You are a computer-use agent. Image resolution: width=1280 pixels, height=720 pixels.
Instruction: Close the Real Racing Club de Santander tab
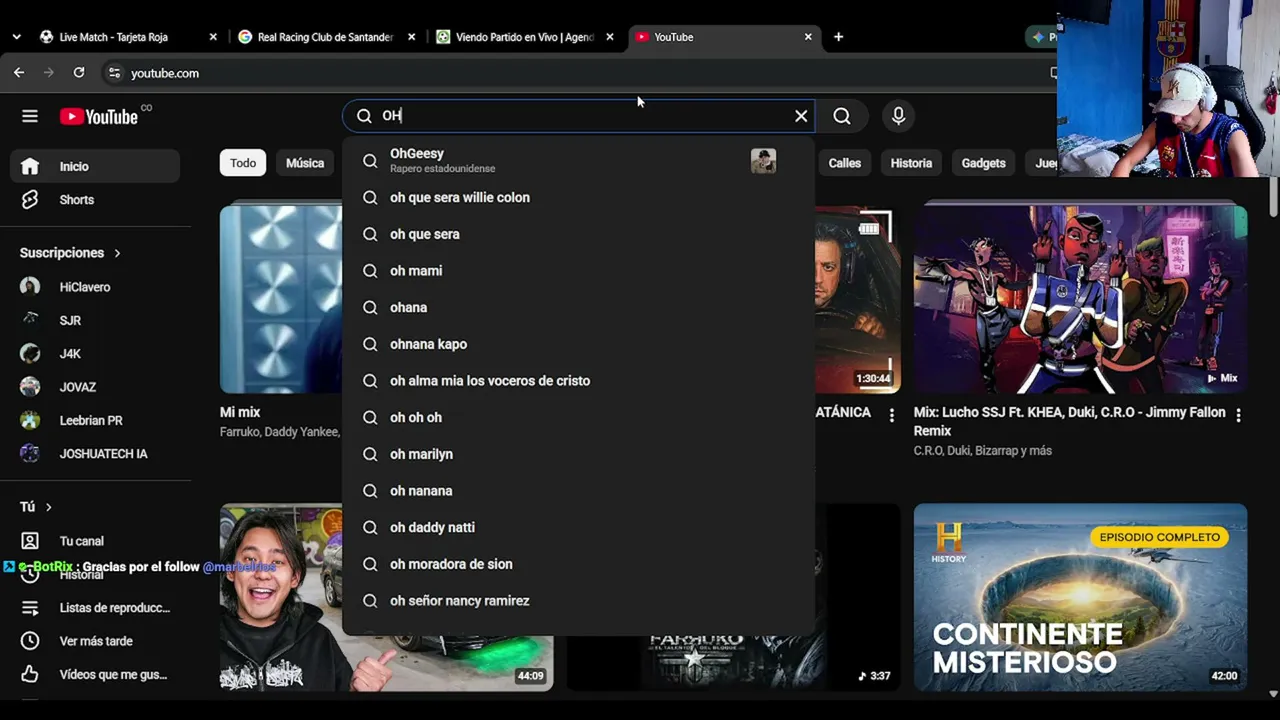click(x=411, y=37)
